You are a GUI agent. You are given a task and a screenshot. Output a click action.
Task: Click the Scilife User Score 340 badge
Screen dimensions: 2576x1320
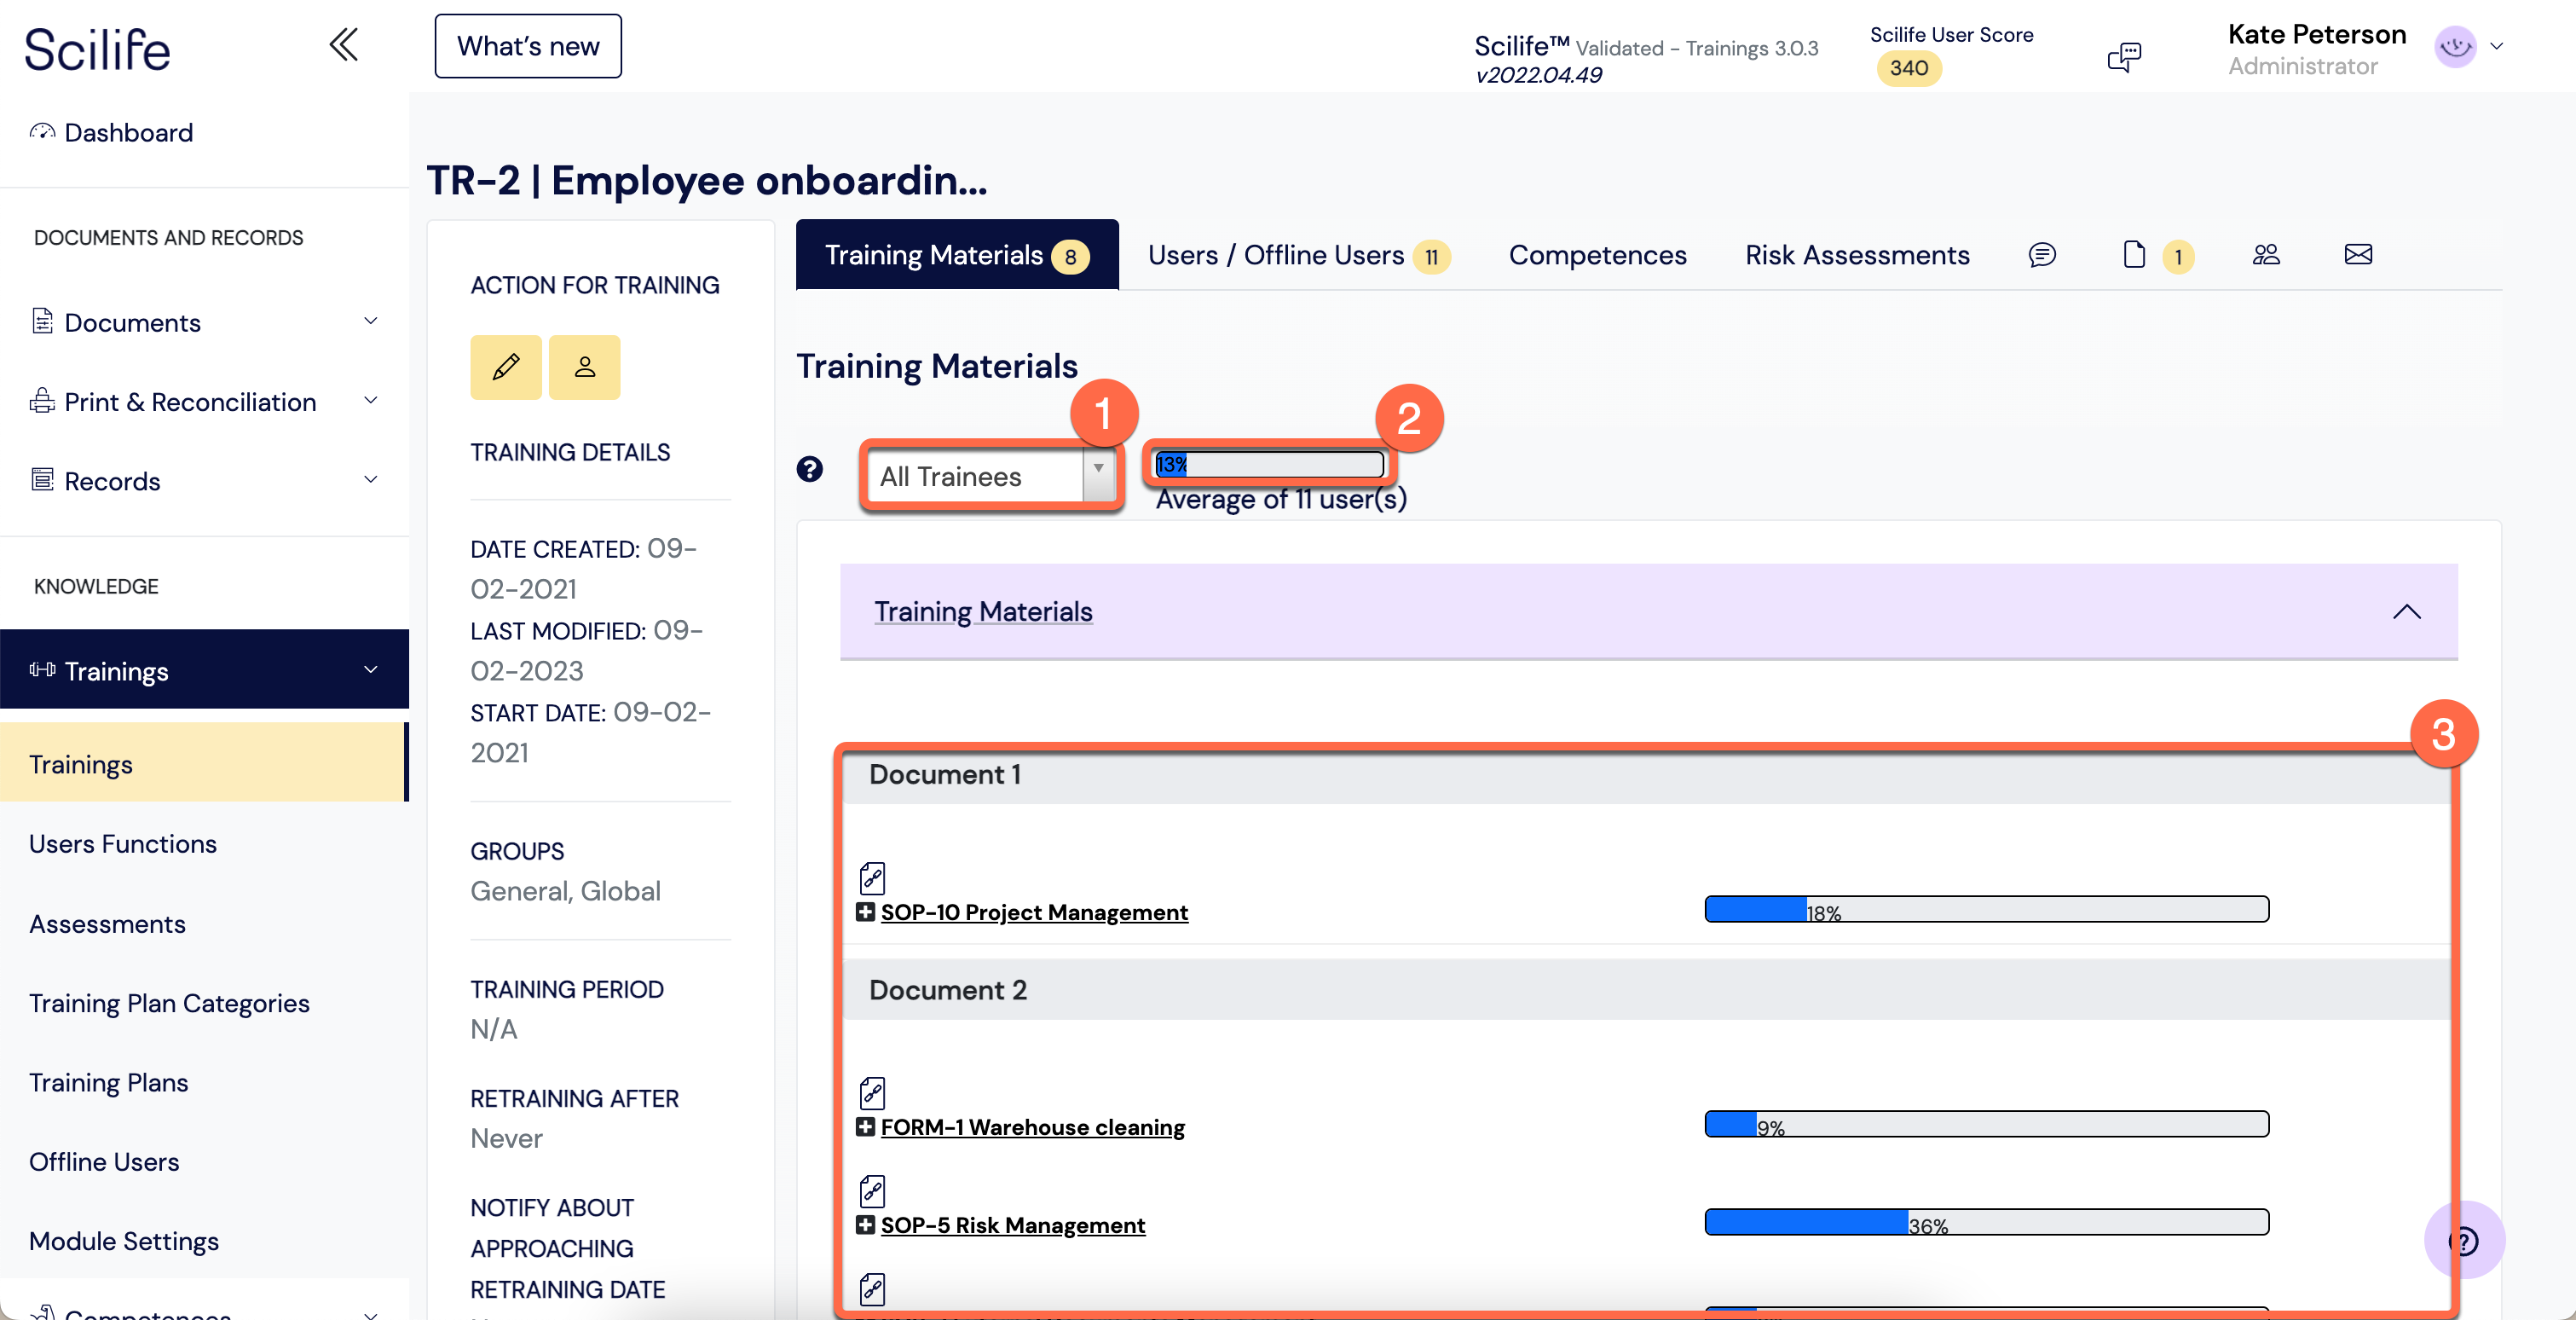1908,68
